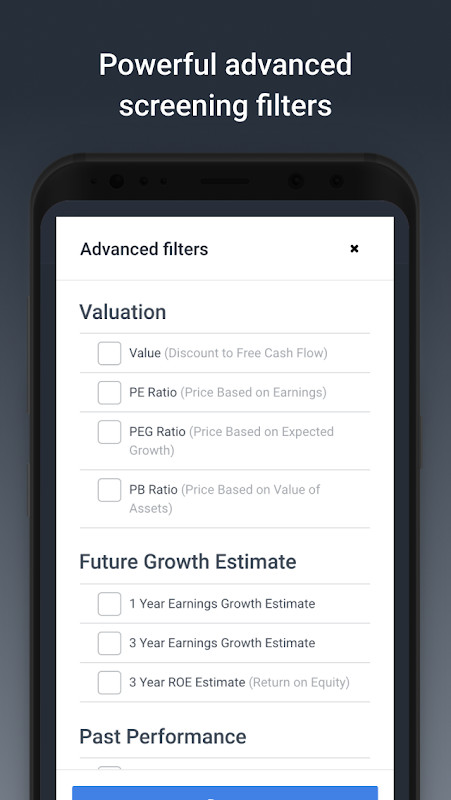The width and height of the screenshot is (451, 800).
Task: Tap the blue button at the dialog bottom
Action: pos(225,793)
